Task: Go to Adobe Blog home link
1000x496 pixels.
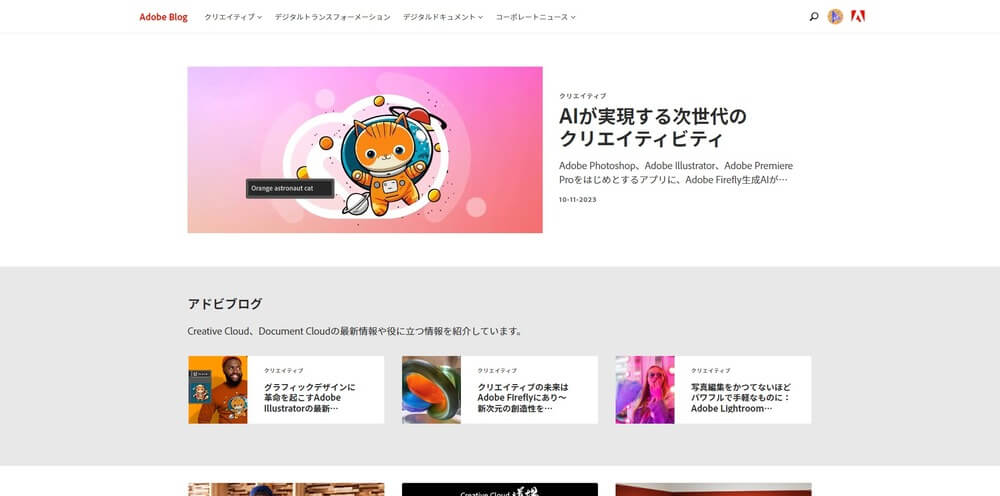Action: (x=163, y=17)
